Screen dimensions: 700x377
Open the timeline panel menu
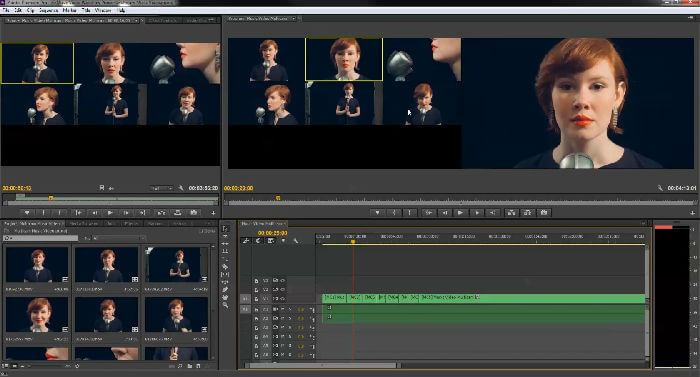pyautogui.click(x=643, y=223)
